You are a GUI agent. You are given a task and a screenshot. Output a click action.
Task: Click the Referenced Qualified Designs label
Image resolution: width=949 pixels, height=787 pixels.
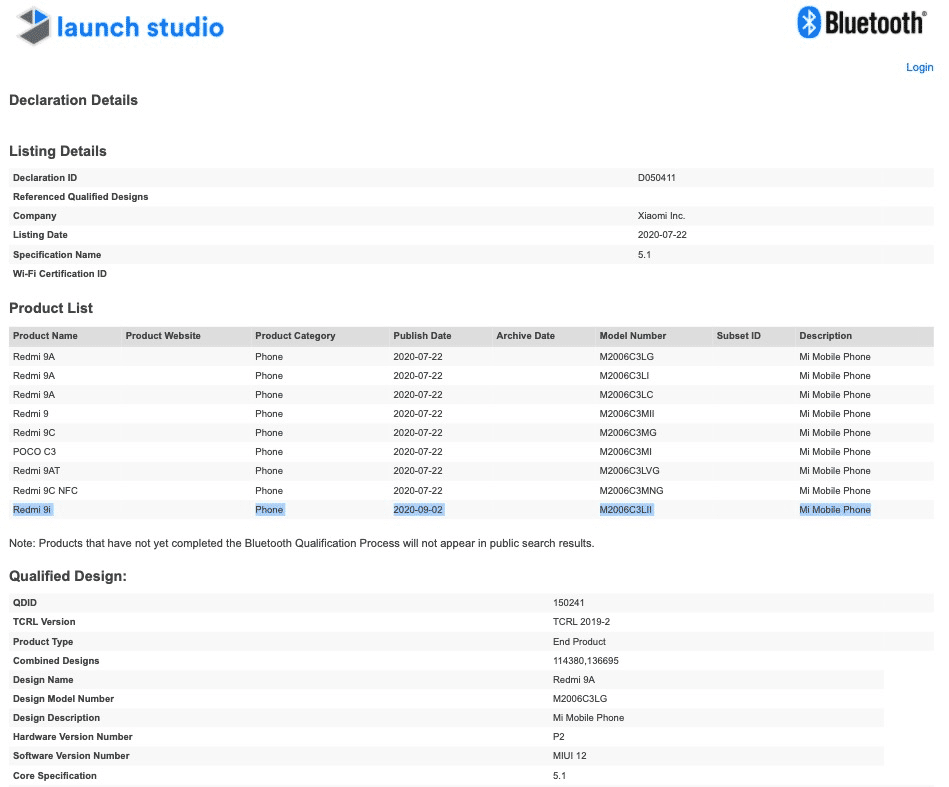[80, 197]
